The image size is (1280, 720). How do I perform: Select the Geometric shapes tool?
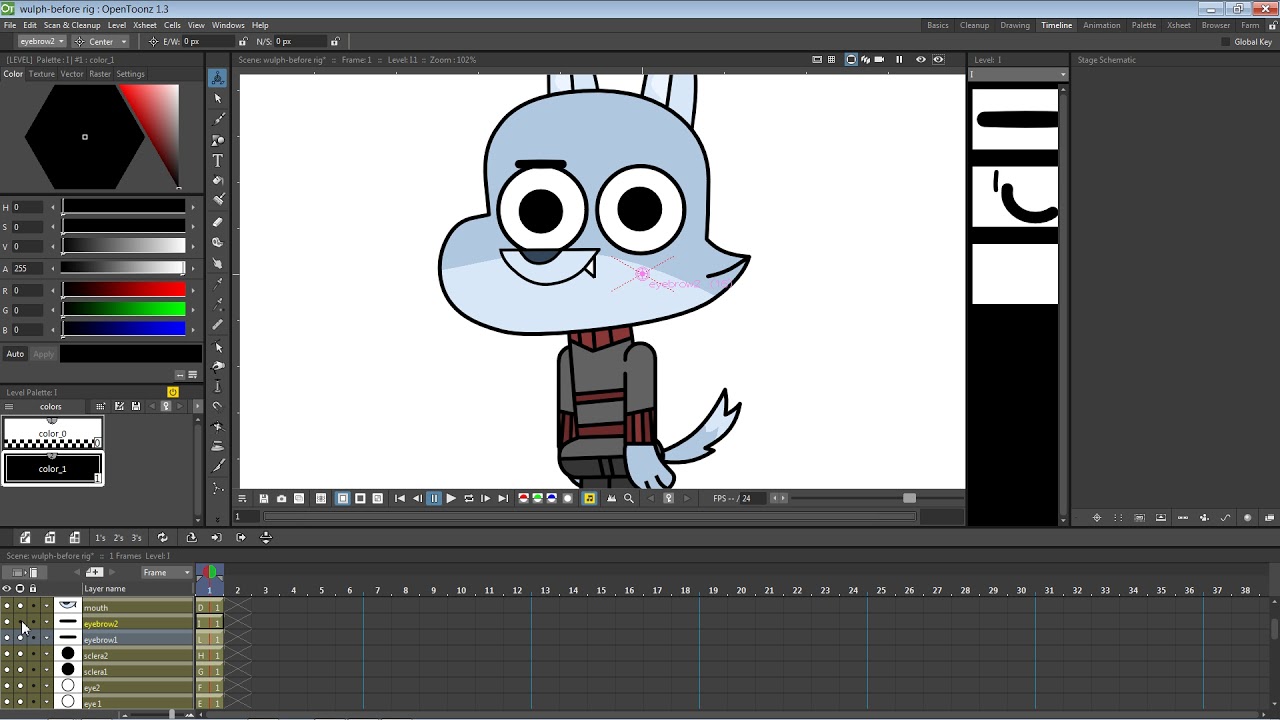pyautogui.click(x=217, y=140)
